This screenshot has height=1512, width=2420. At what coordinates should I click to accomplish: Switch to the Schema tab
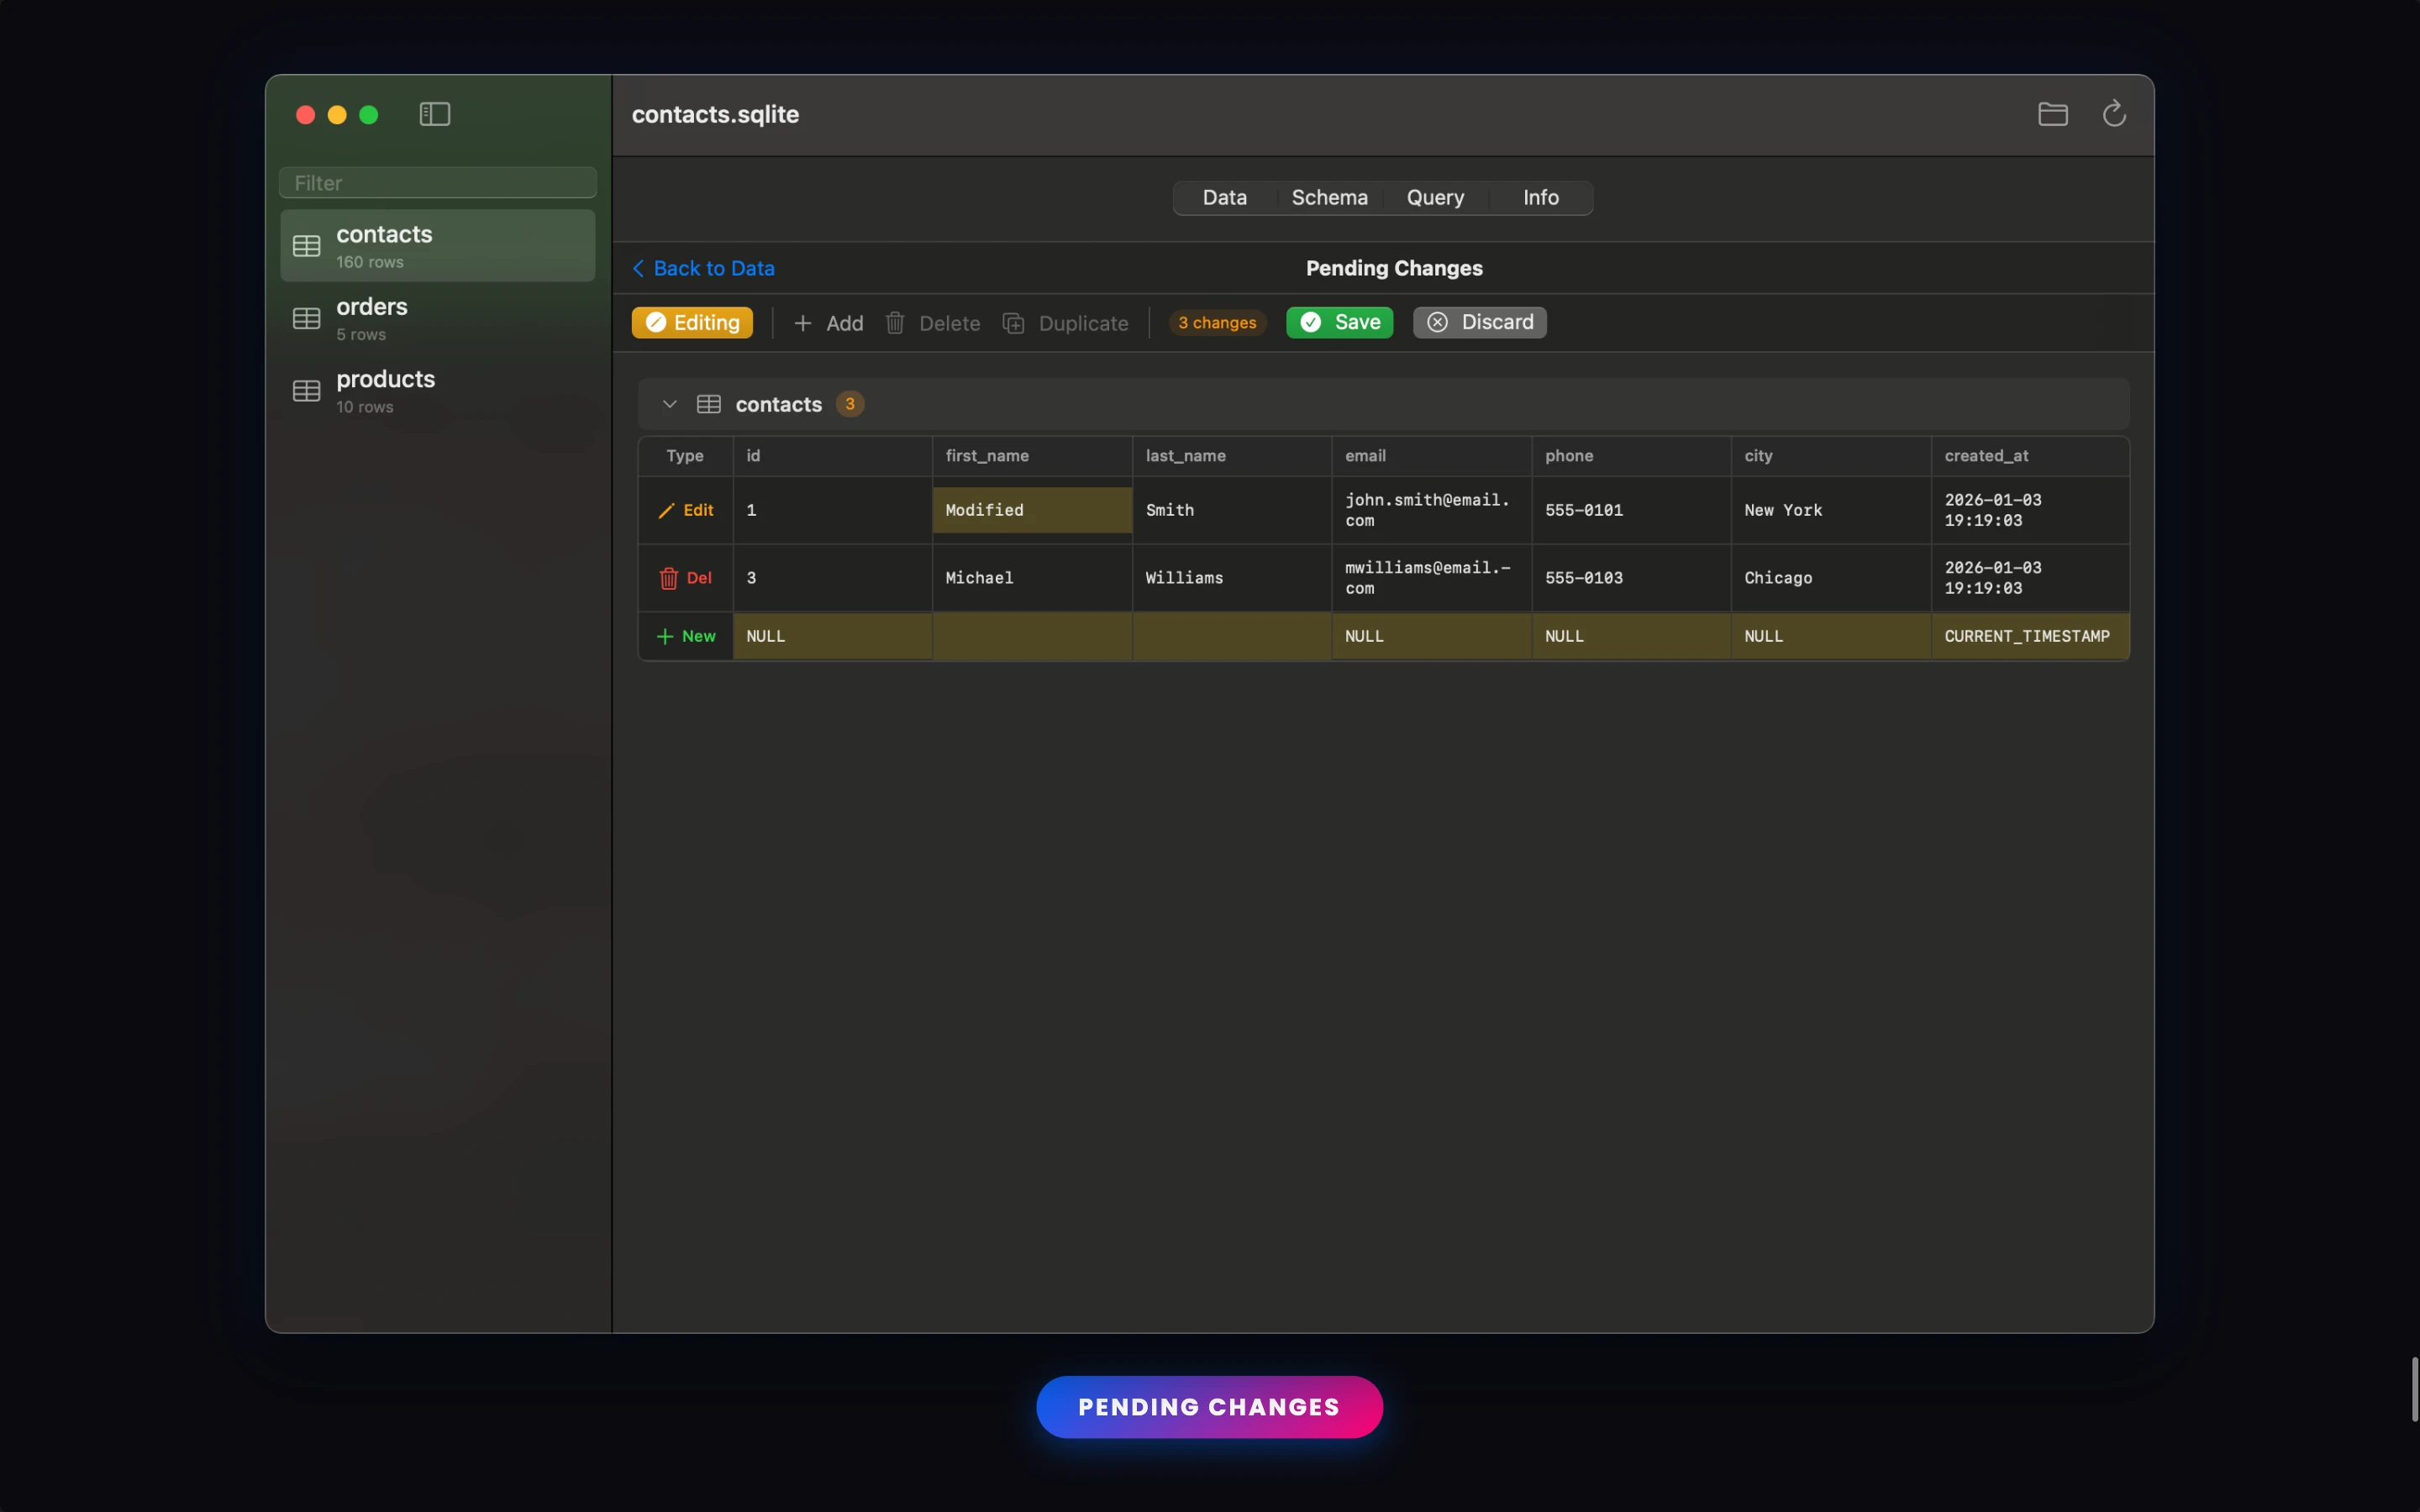(x=1329, y=198)
